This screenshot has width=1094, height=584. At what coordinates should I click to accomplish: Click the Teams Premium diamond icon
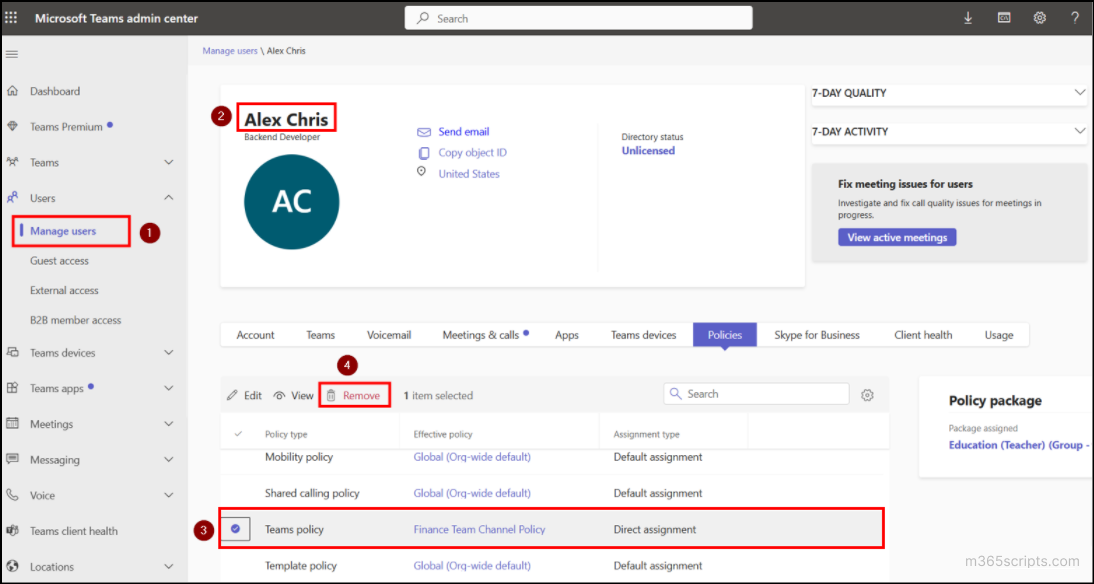(12, 126)
